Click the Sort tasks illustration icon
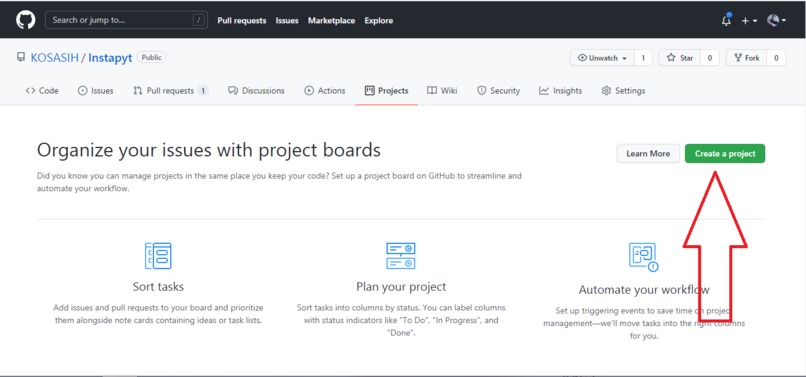806x377 pixels. pos(158,256)
